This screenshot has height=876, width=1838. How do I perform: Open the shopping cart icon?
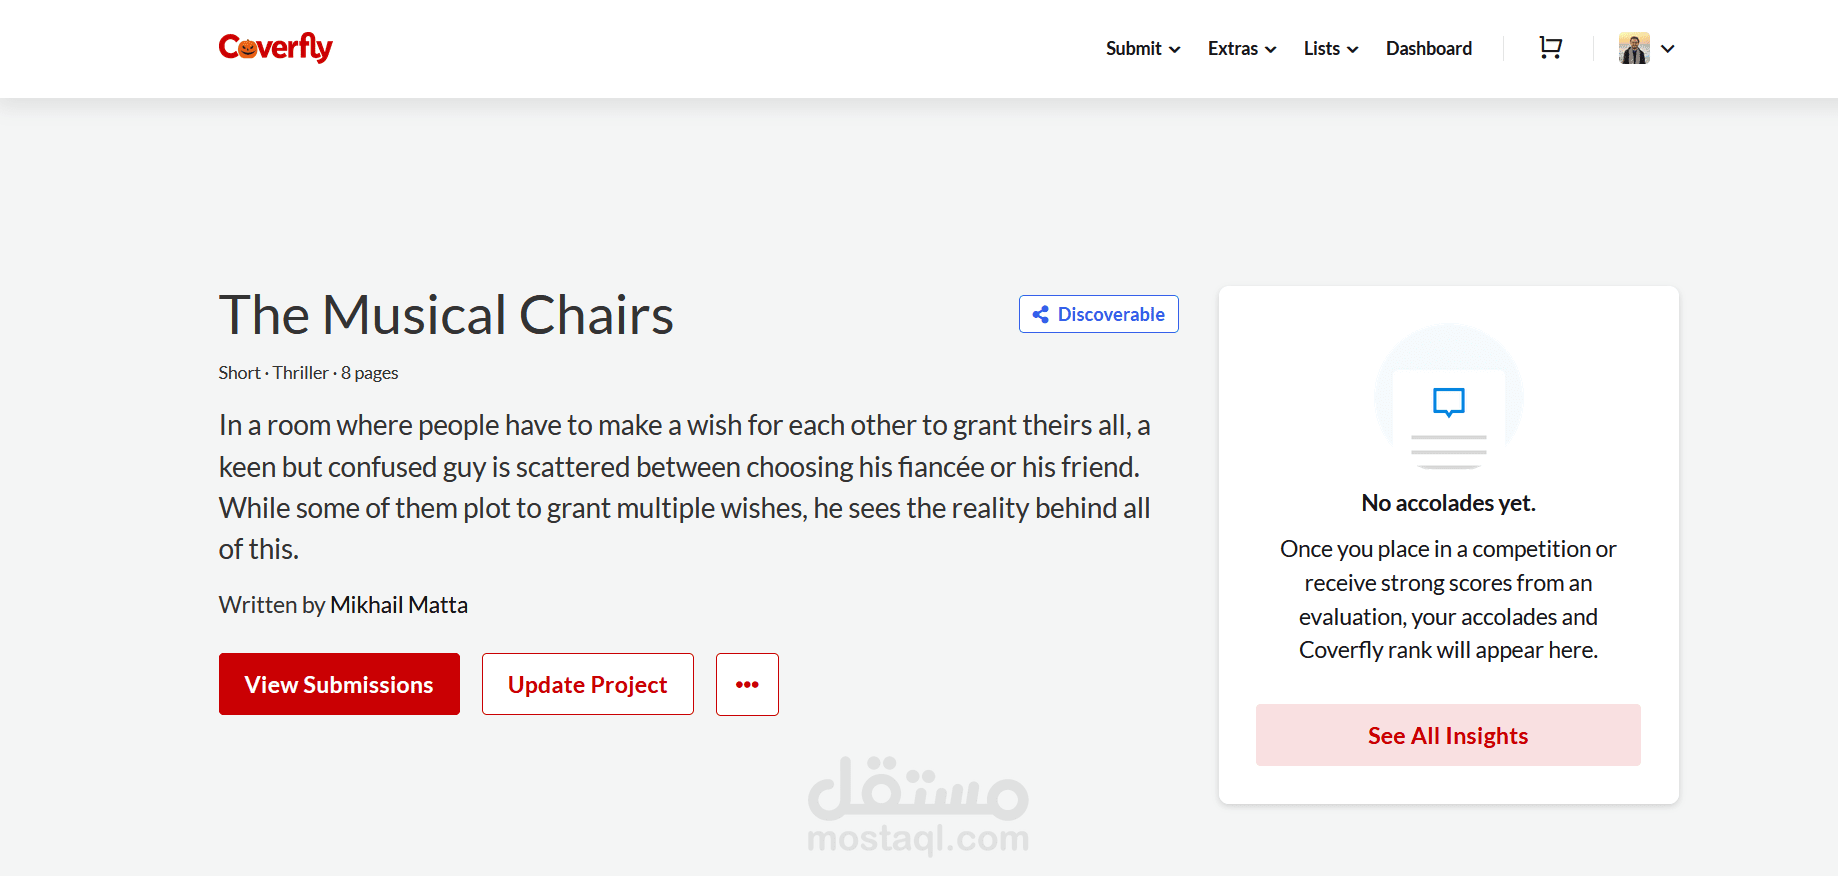click(1550, 48)
